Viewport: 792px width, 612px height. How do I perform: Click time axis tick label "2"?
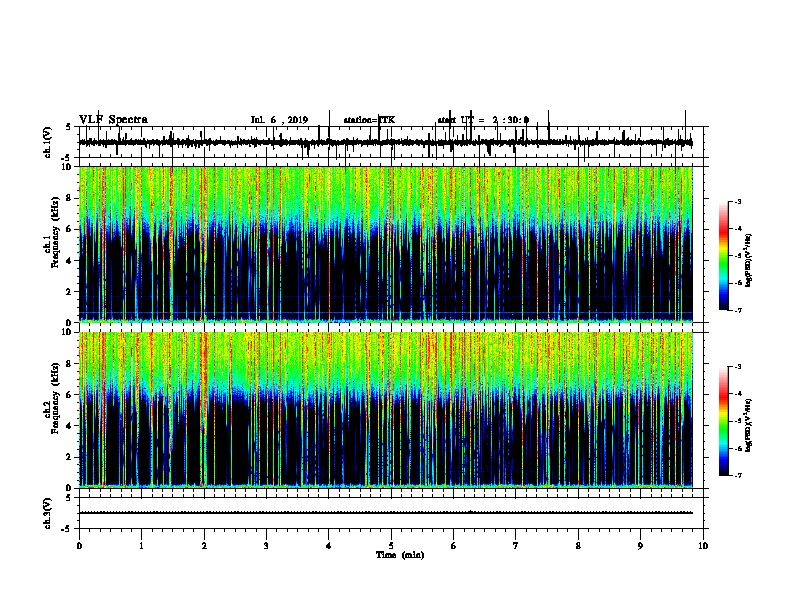click(x=204, y=546)
